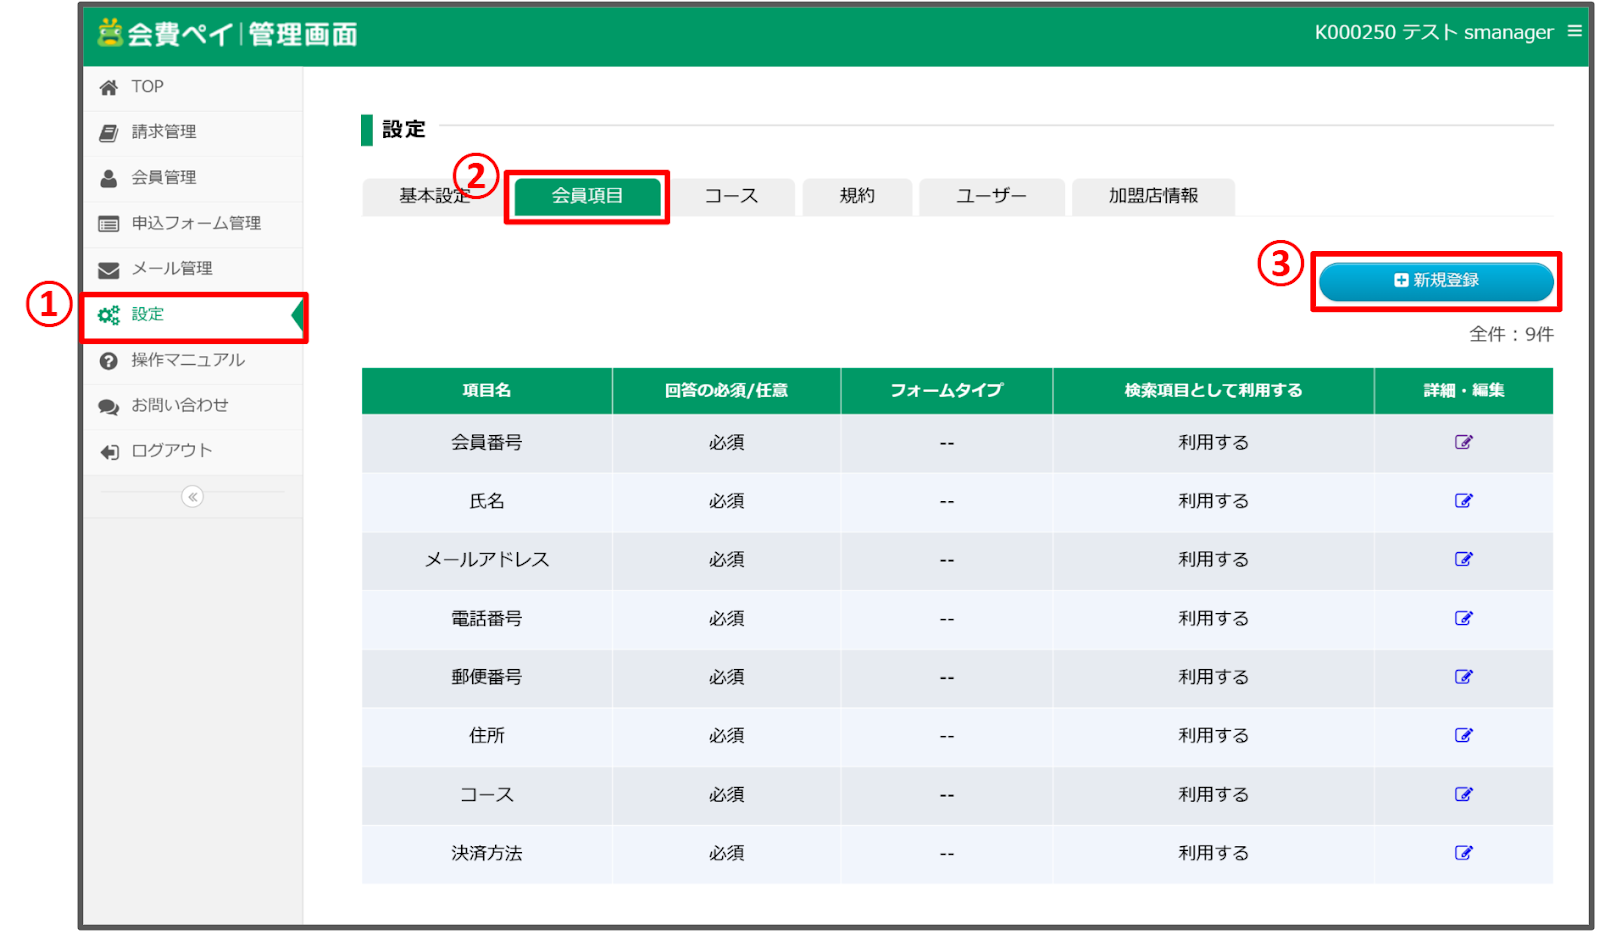Click edit icon for メールアドレス row
The image size is (1600, 935).
pos(1463,559)
